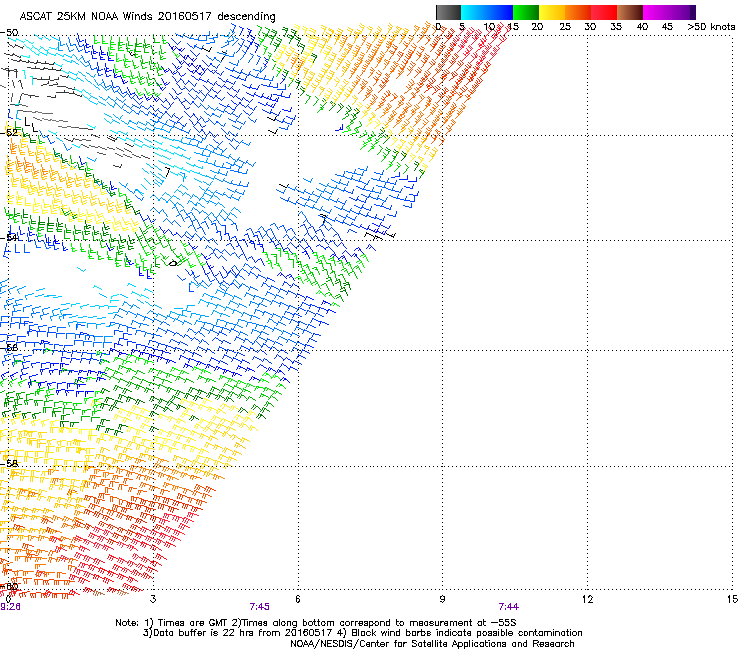Click the '>50 knots' legend label
The width and height of the screenshot is (740, 650).
coord(711,27)
